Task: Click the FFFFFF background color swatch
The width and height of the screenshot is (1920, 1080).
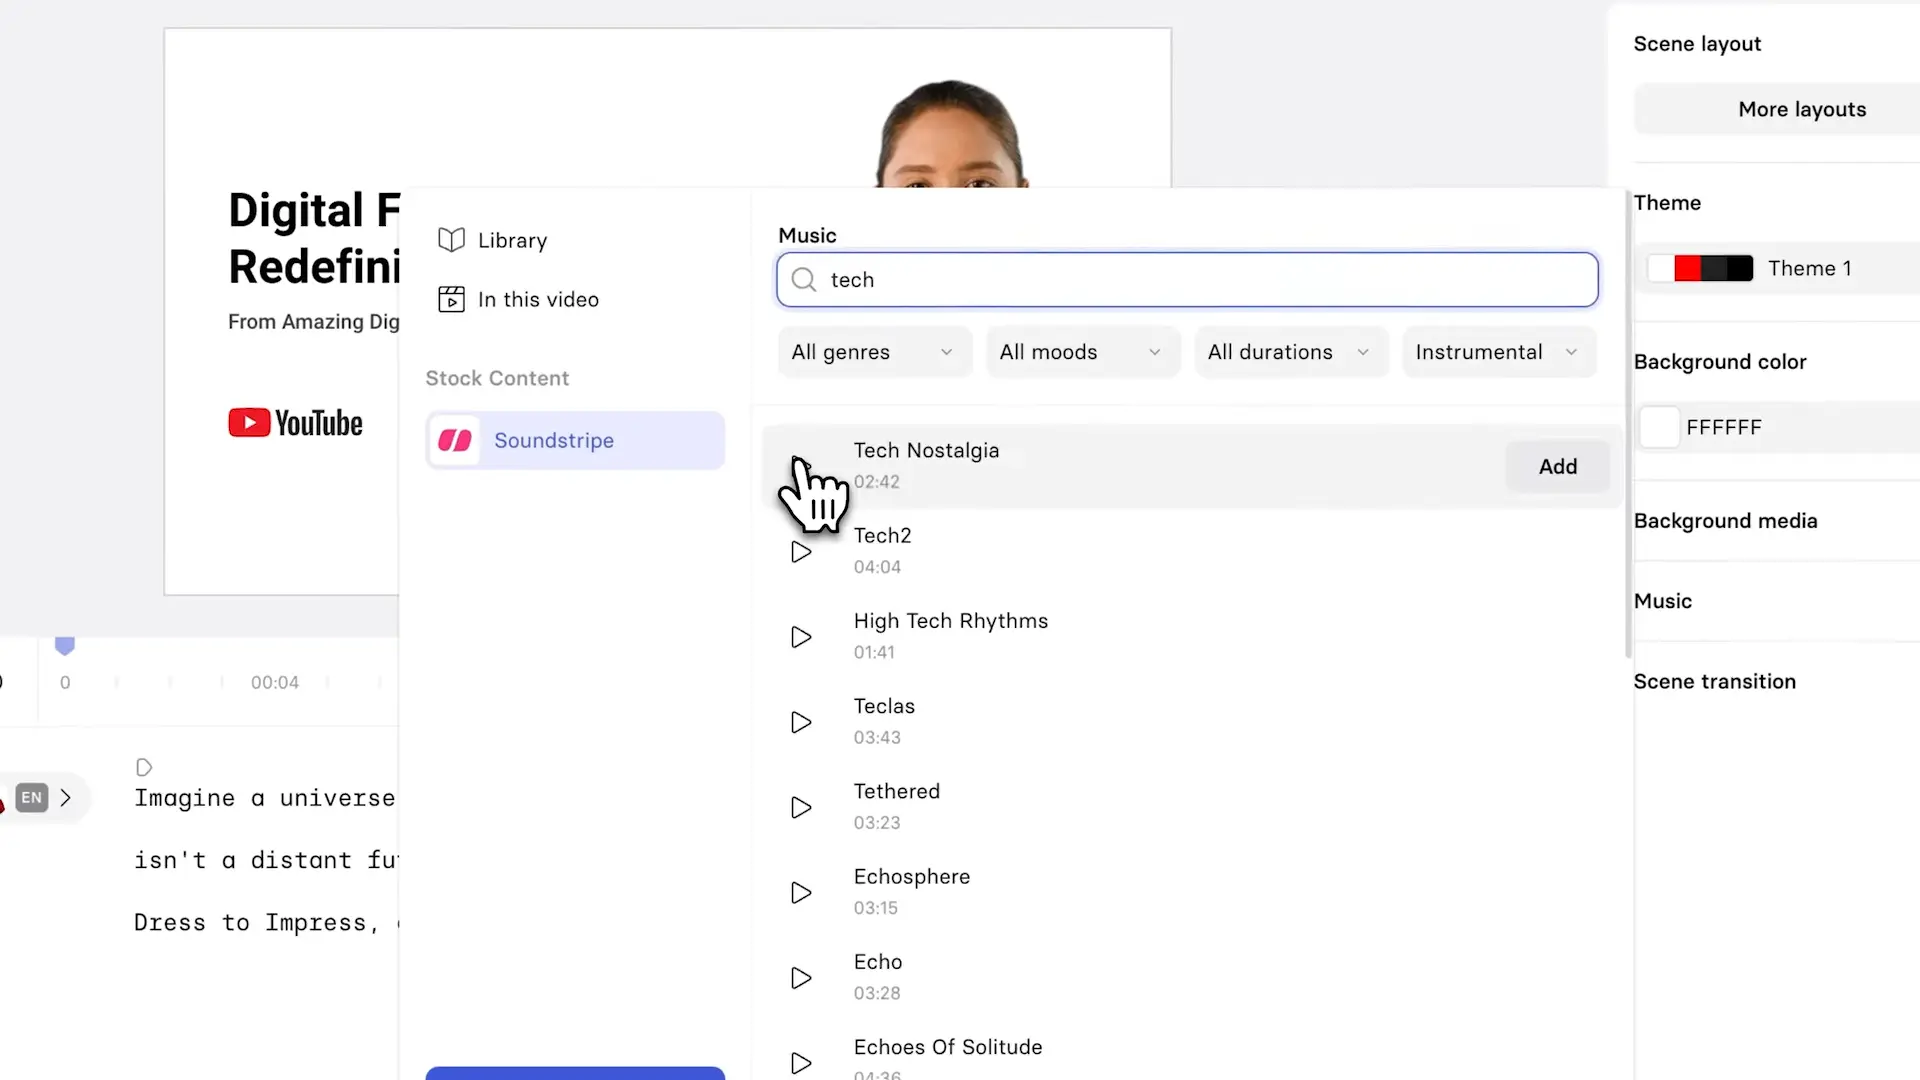Action: (x=1659, y=428)
